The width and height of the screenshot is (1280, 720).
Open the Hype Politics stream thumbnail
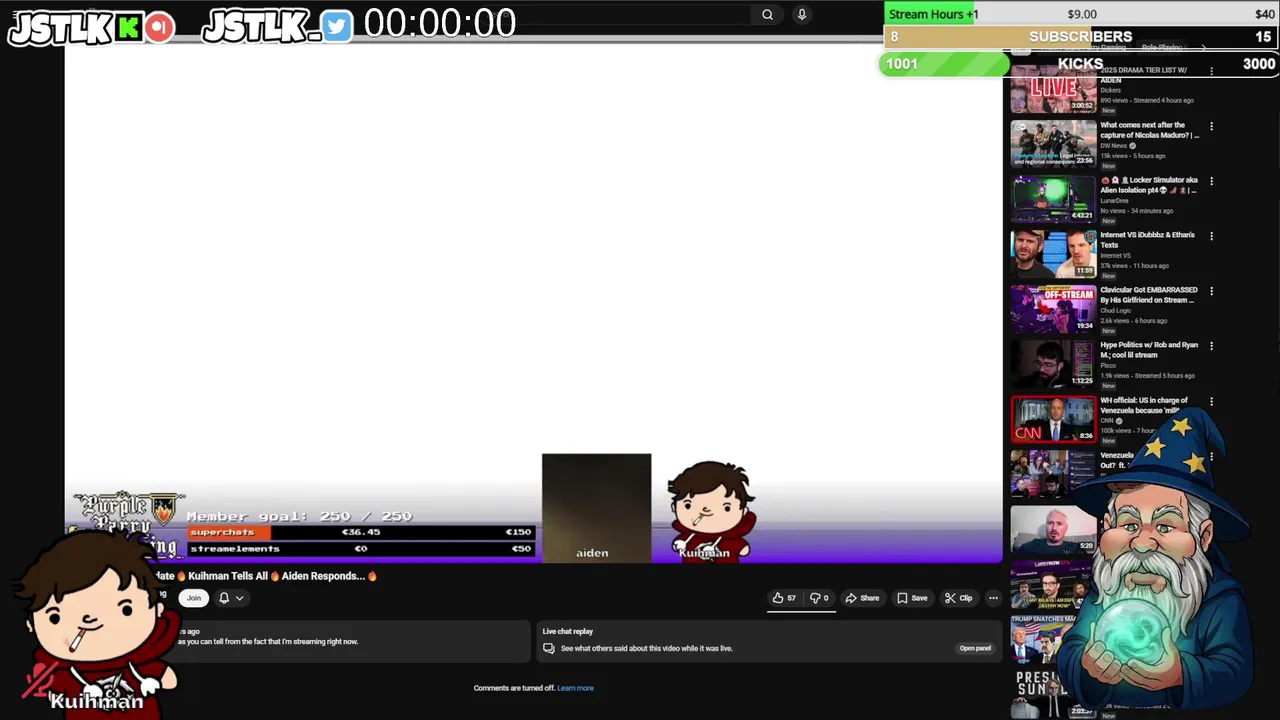point(1053,363)
